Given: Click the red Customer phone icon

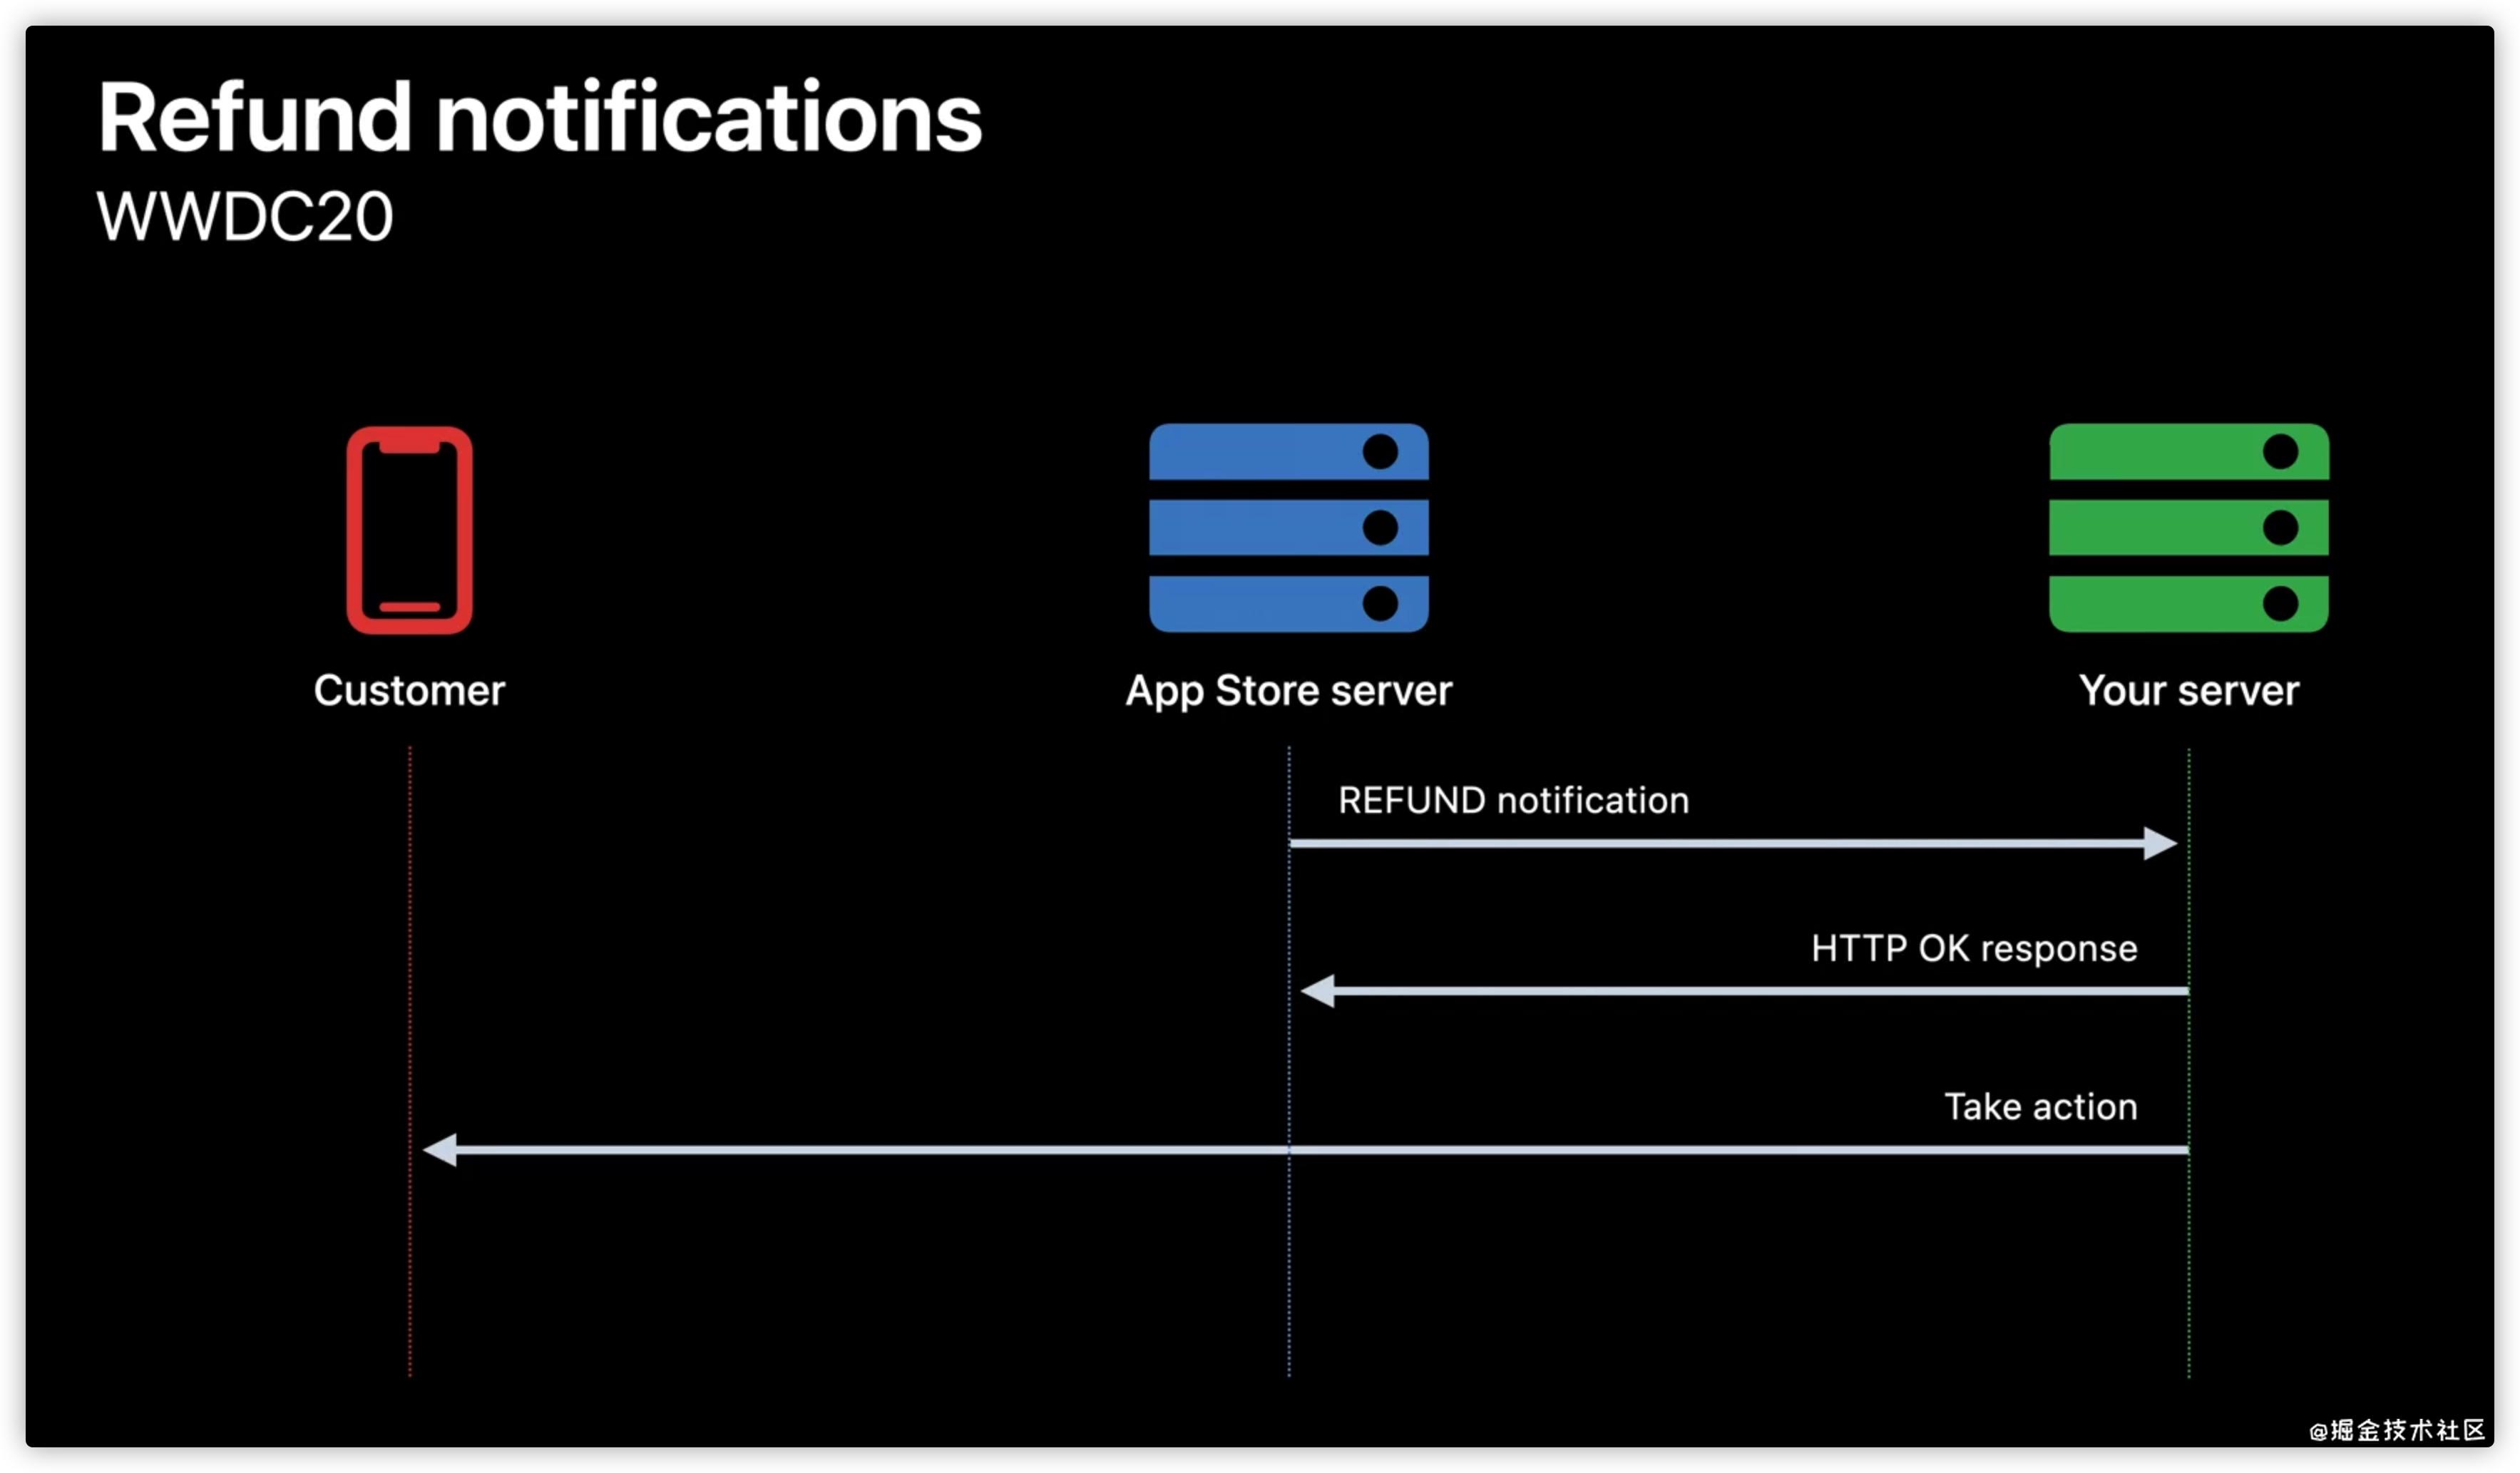Looking at the screenshot, I should point(409,530).
